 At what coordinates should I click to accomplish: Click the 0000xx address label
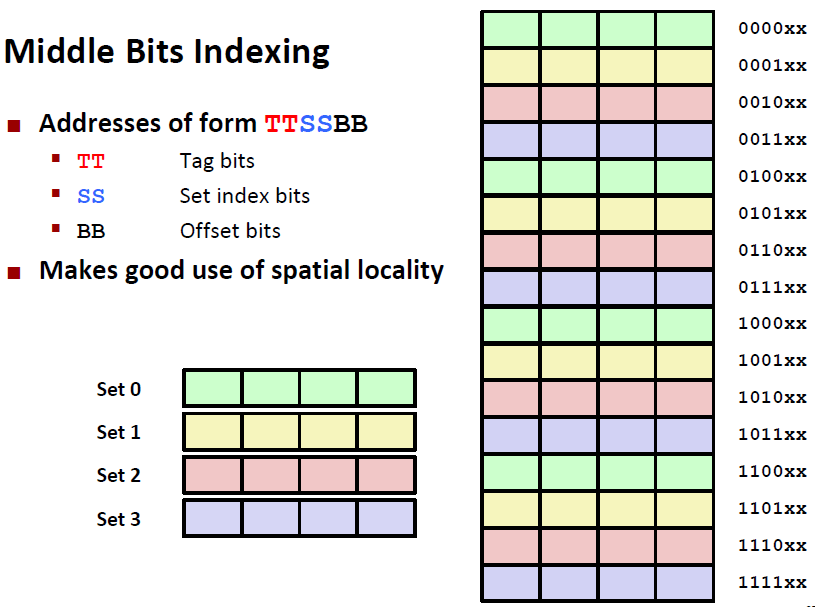(x=772, y=29)
